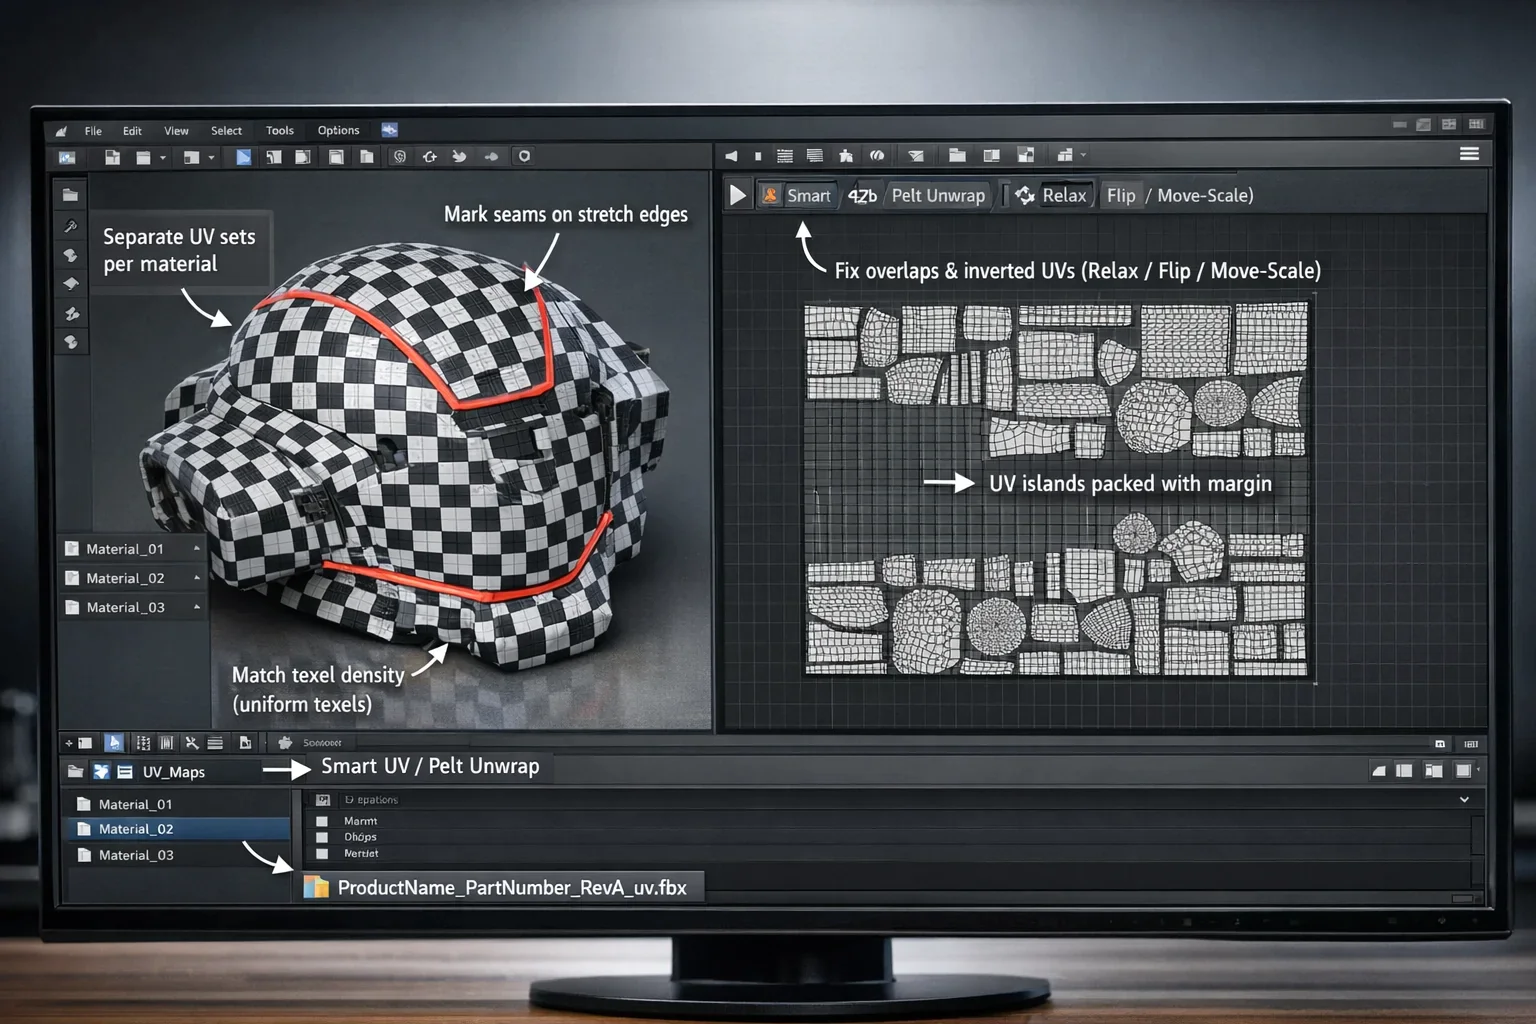Toggle the Ohóps checkbox
The height and width of the screenshot is (1024, 1536).
pos(322,837)
